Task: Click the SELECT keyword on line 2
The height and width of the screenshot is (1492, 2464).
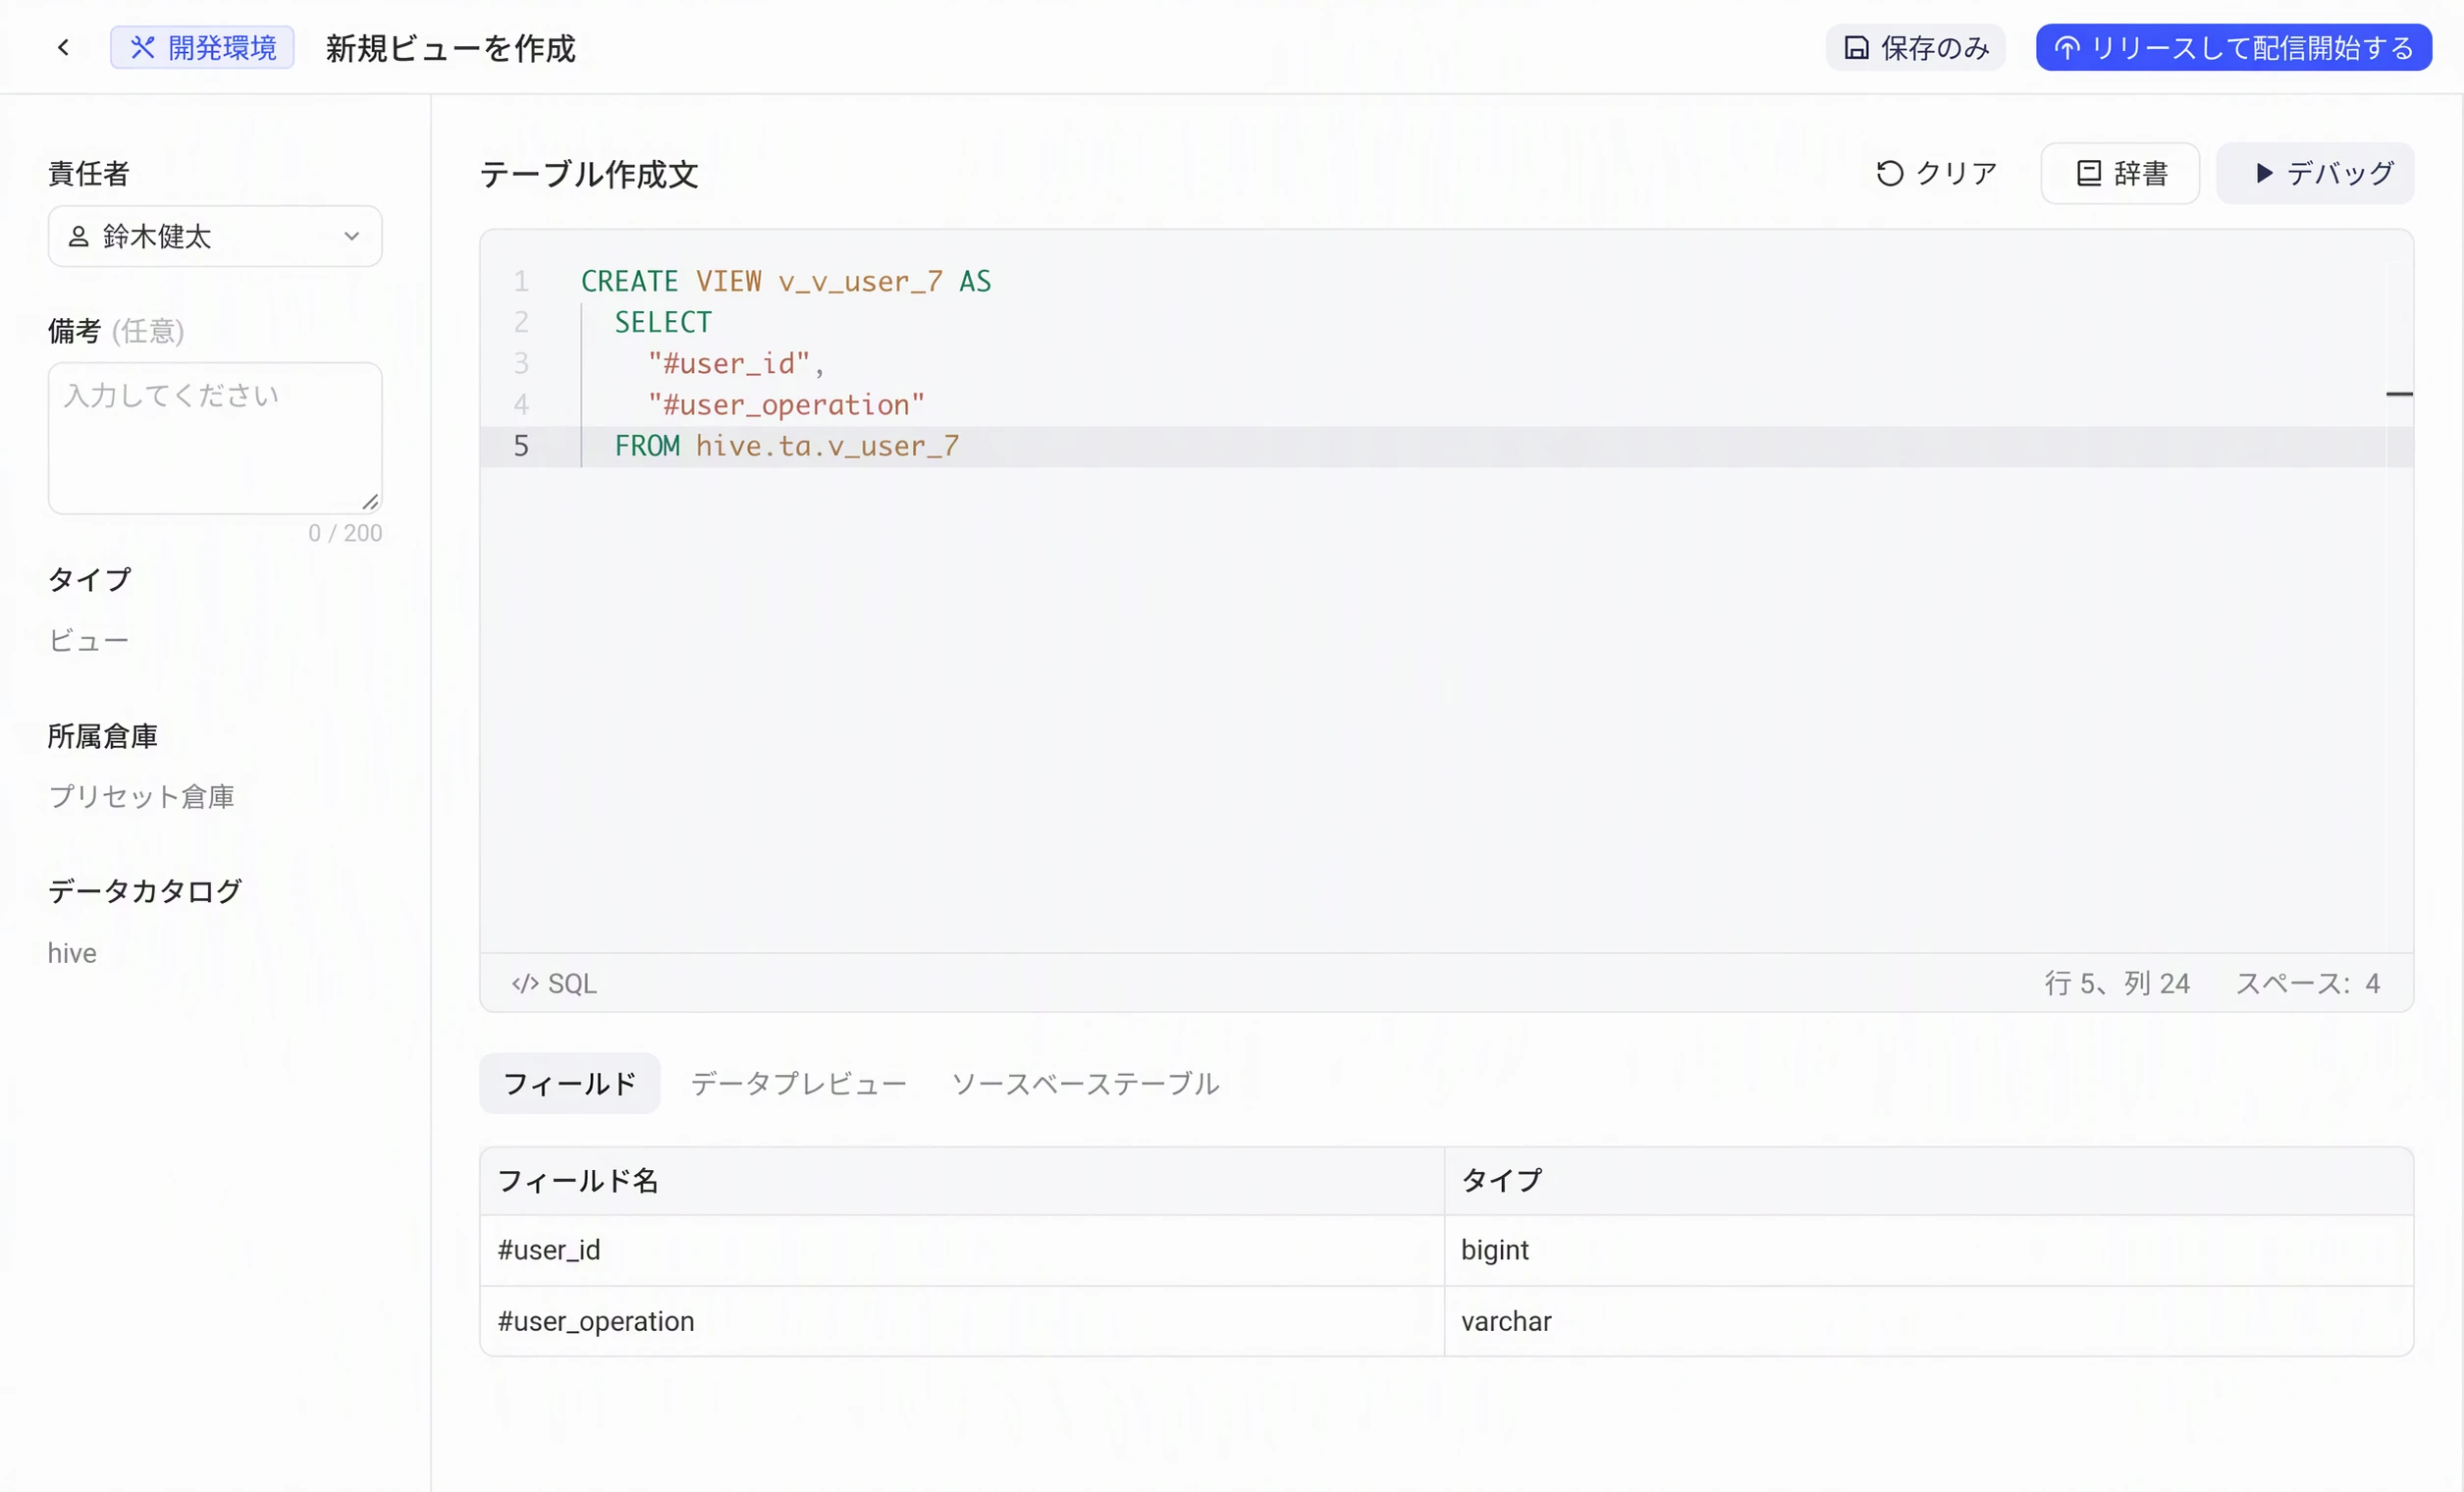Action: (663, 322)
